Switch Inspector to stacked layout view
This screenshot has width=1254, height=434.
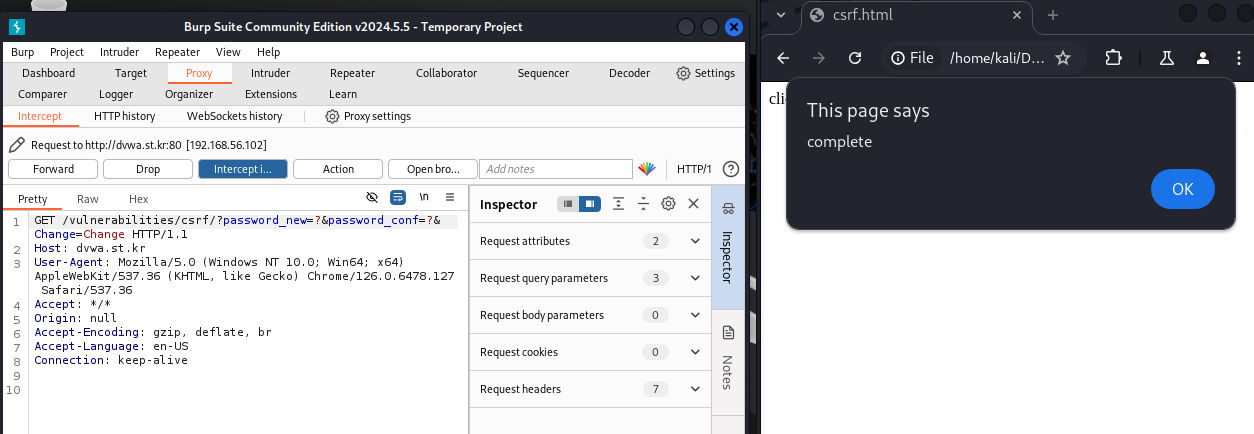click(x=568, y=204)
